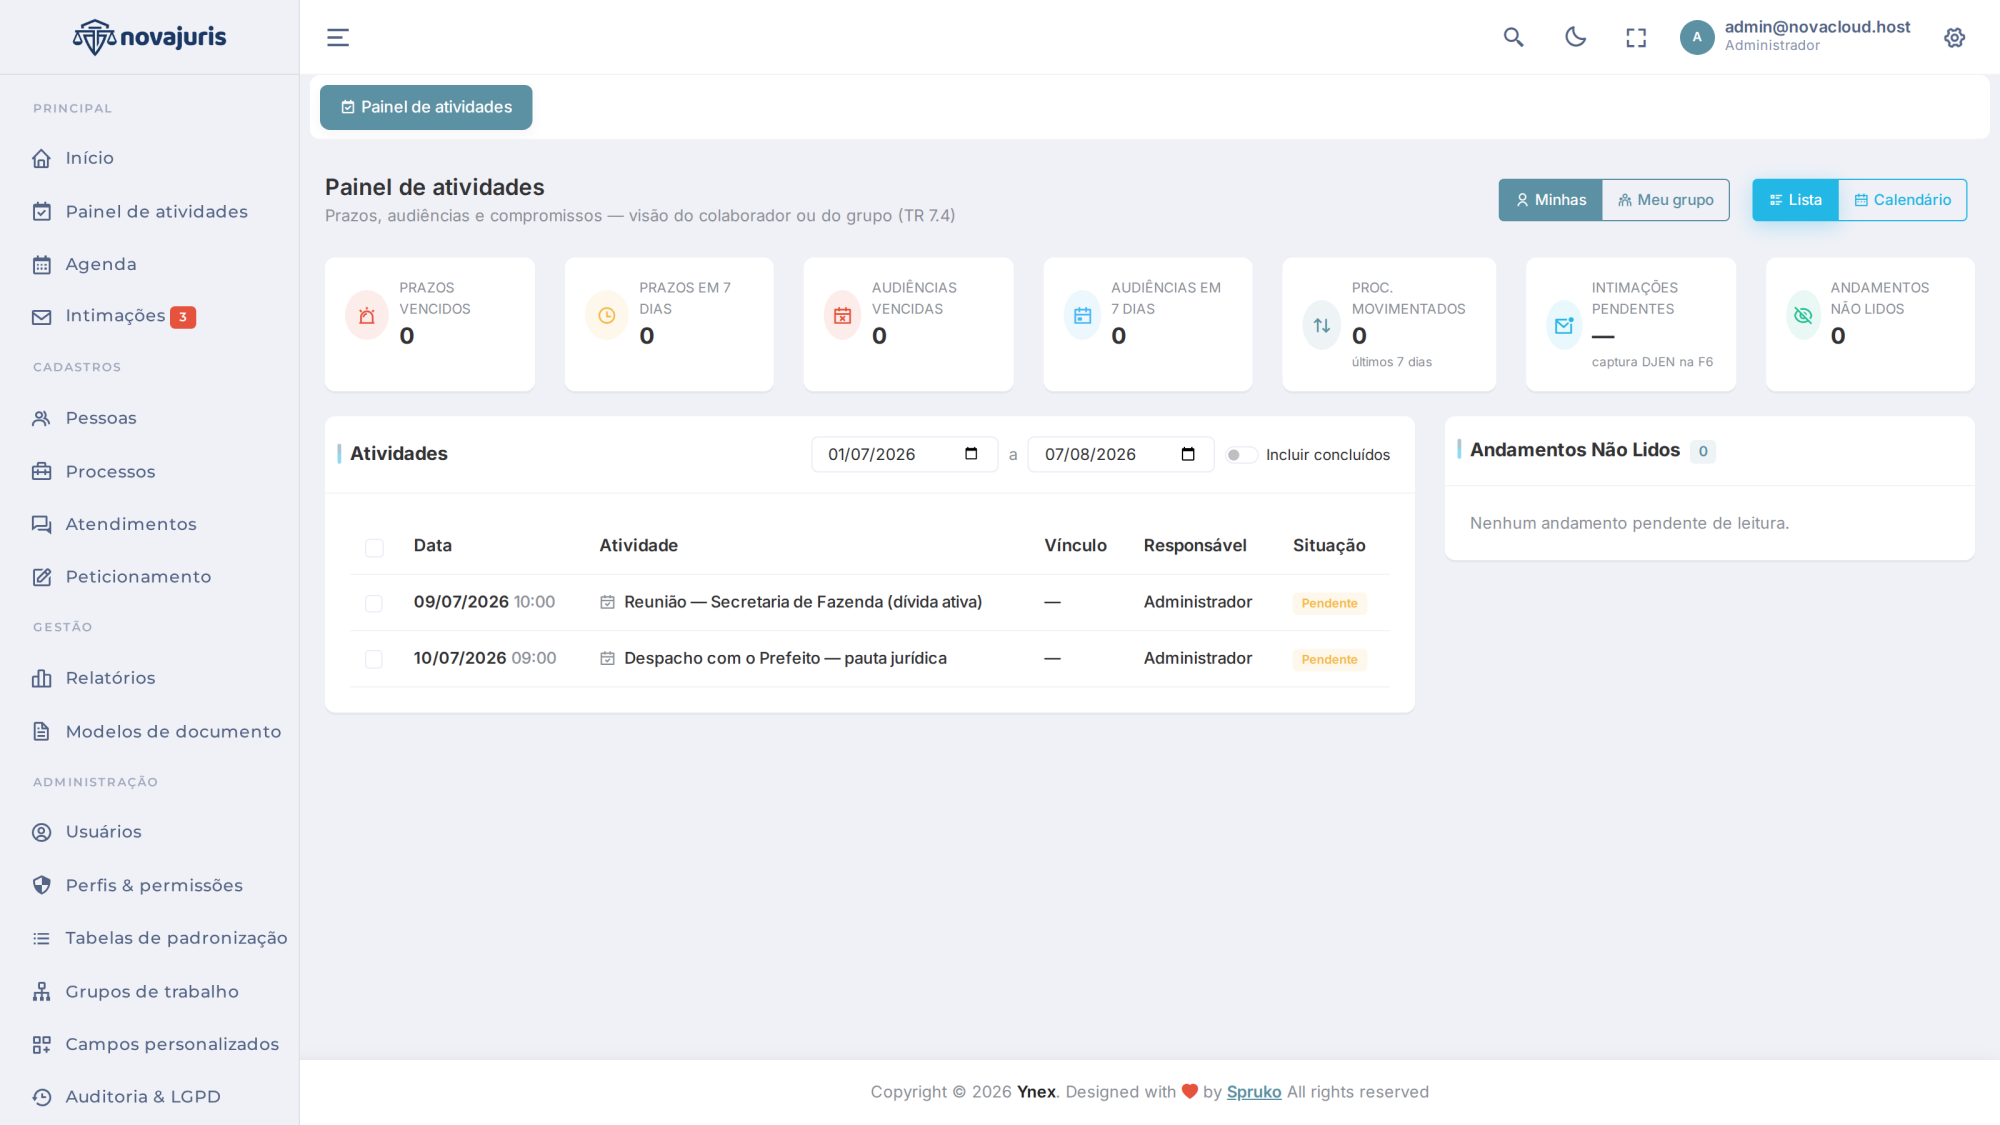
Task: Click the Andamentos não lidos eye icon
Action: point(1803,316)
